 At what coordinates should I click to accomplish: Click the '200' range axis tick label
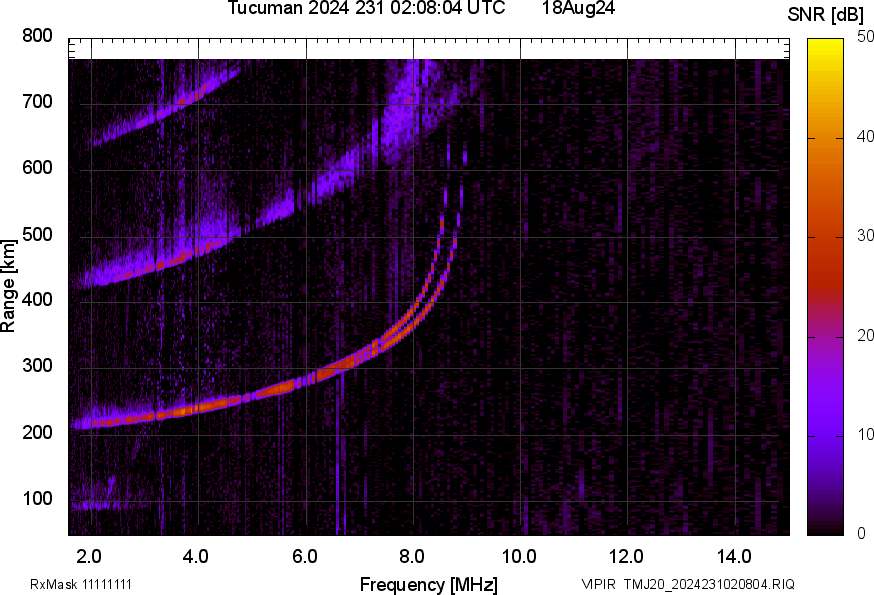tap(37, 432)
